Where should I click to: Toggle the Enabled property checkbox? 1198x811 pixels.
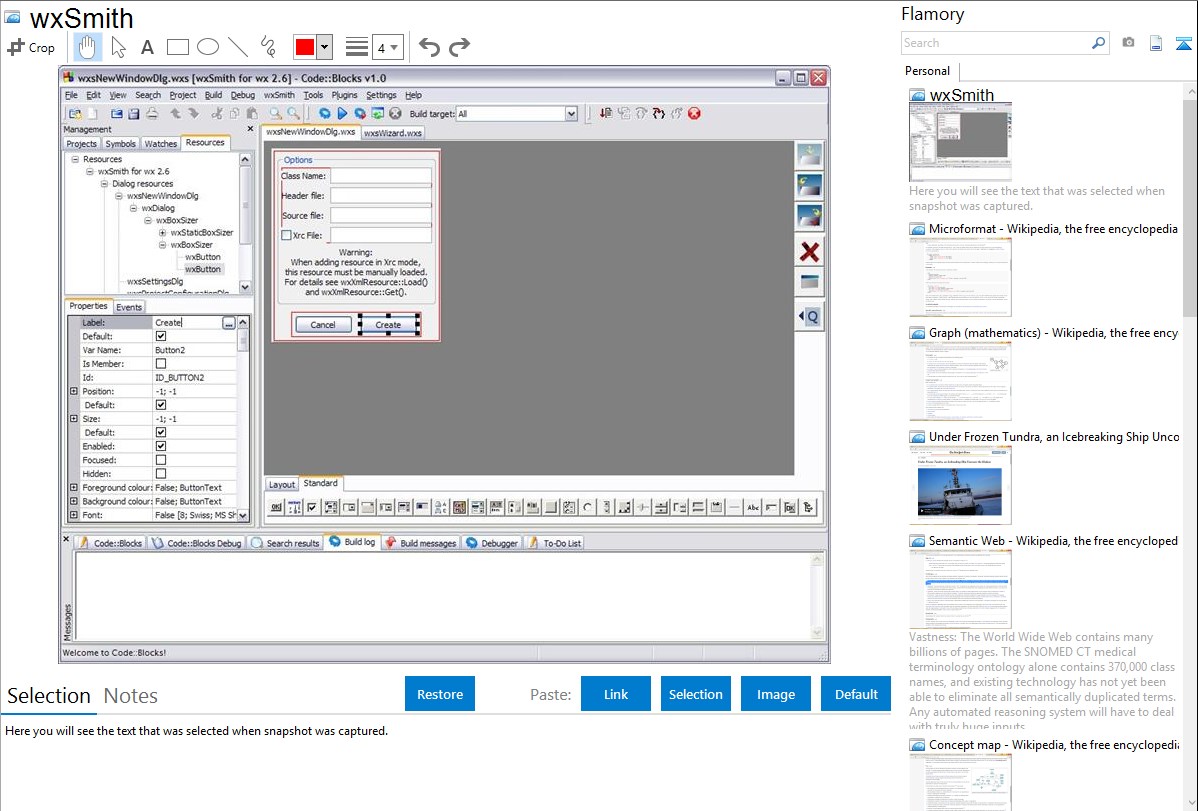[x=161, y=446]
